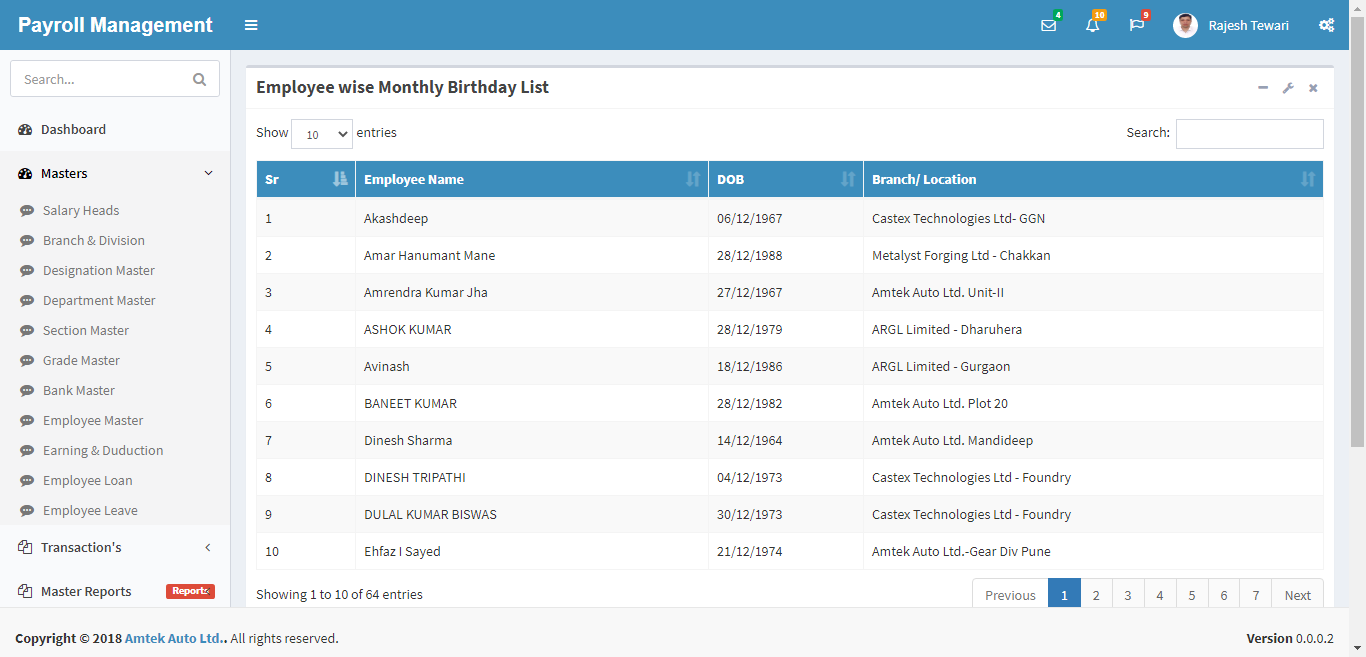Go to page 2 of results

[1096, 595]
